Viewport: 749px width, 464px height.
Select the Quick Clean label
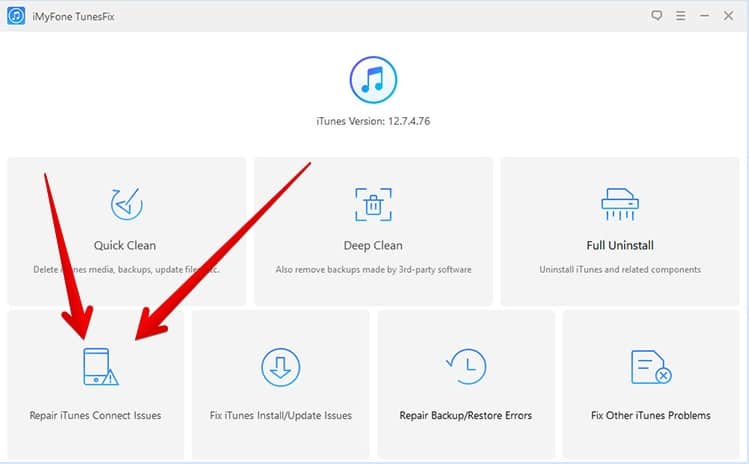pos(125,245)
